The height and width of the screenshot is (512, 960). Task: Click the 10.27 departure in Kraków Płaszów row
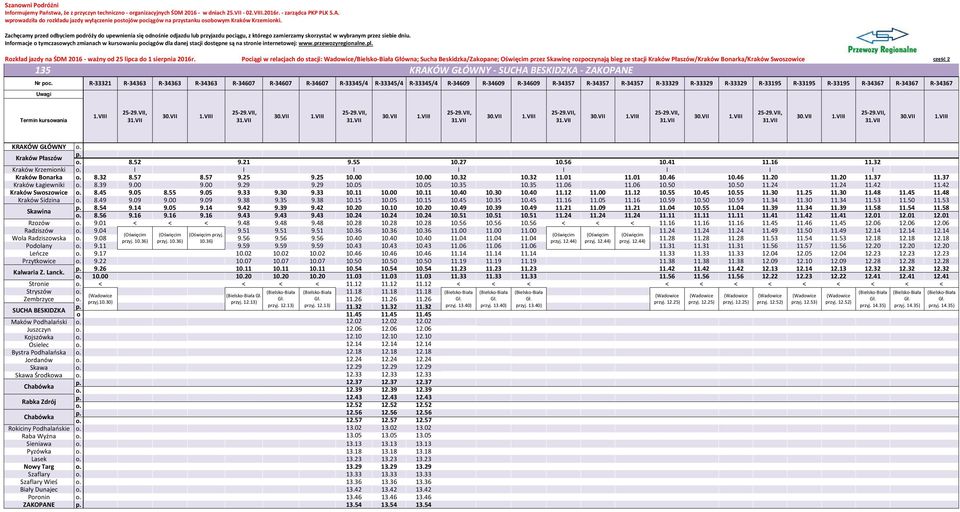pyautogui.click(x=459, y=162)
